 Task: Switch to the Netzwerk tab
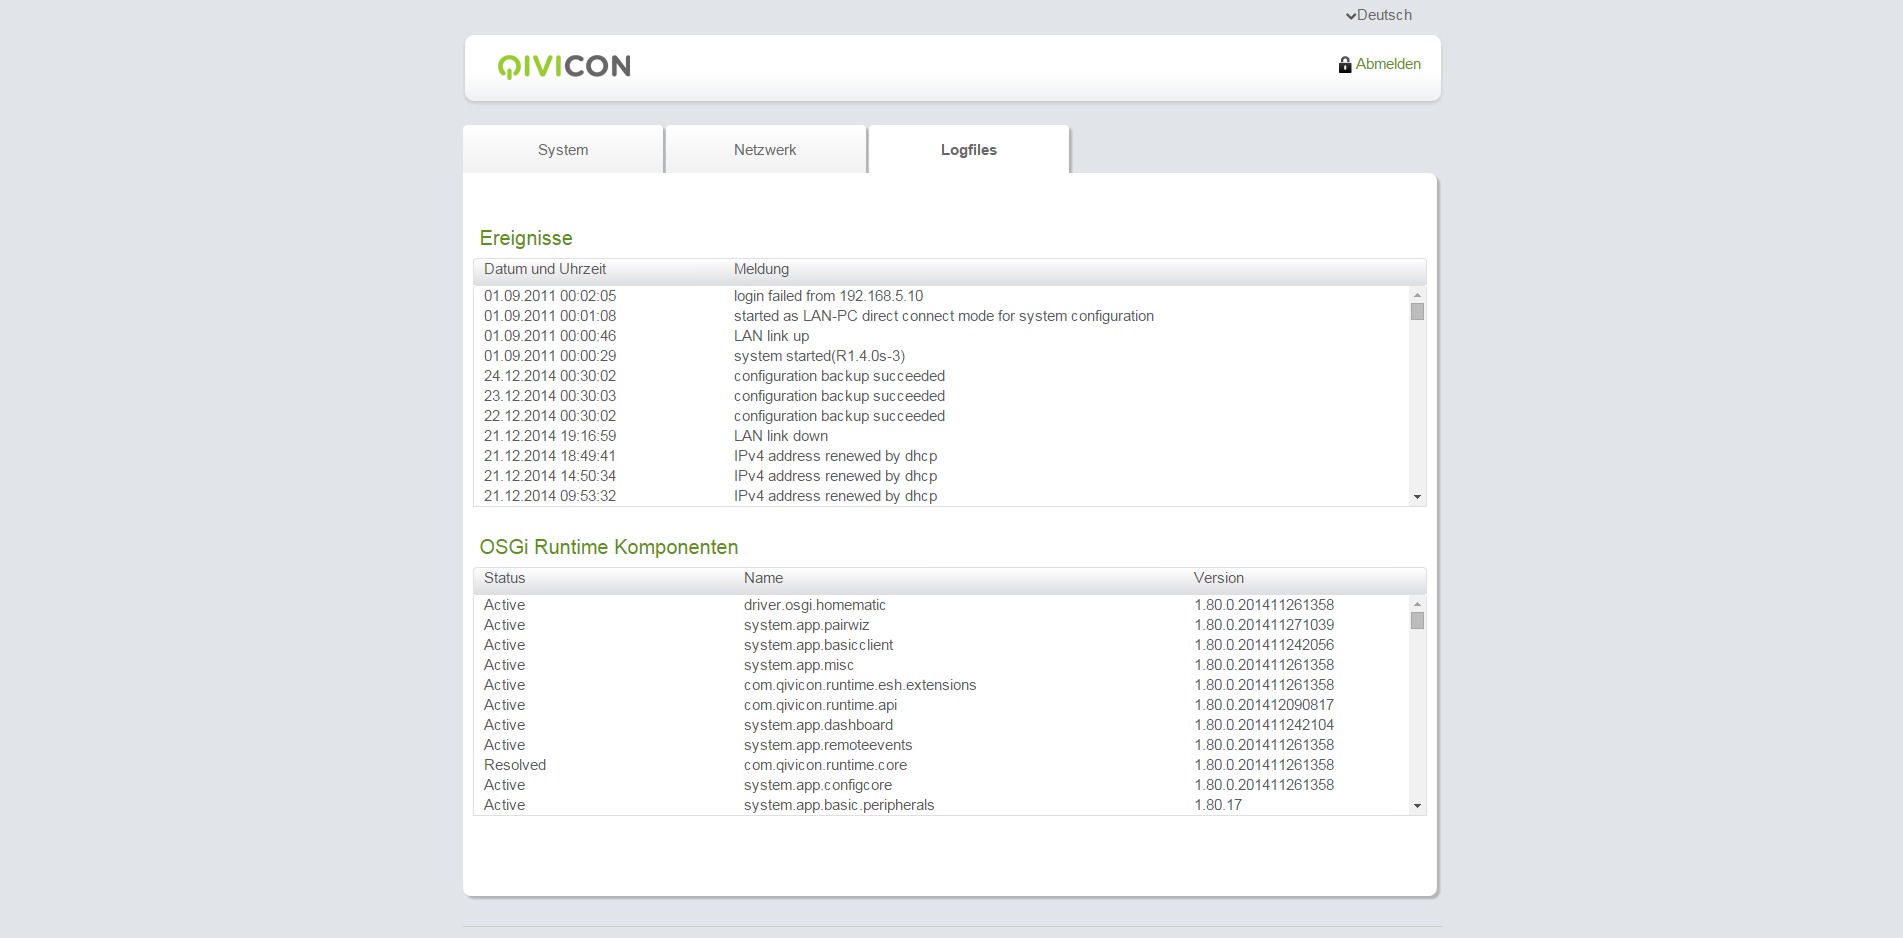tap(765, 150)
